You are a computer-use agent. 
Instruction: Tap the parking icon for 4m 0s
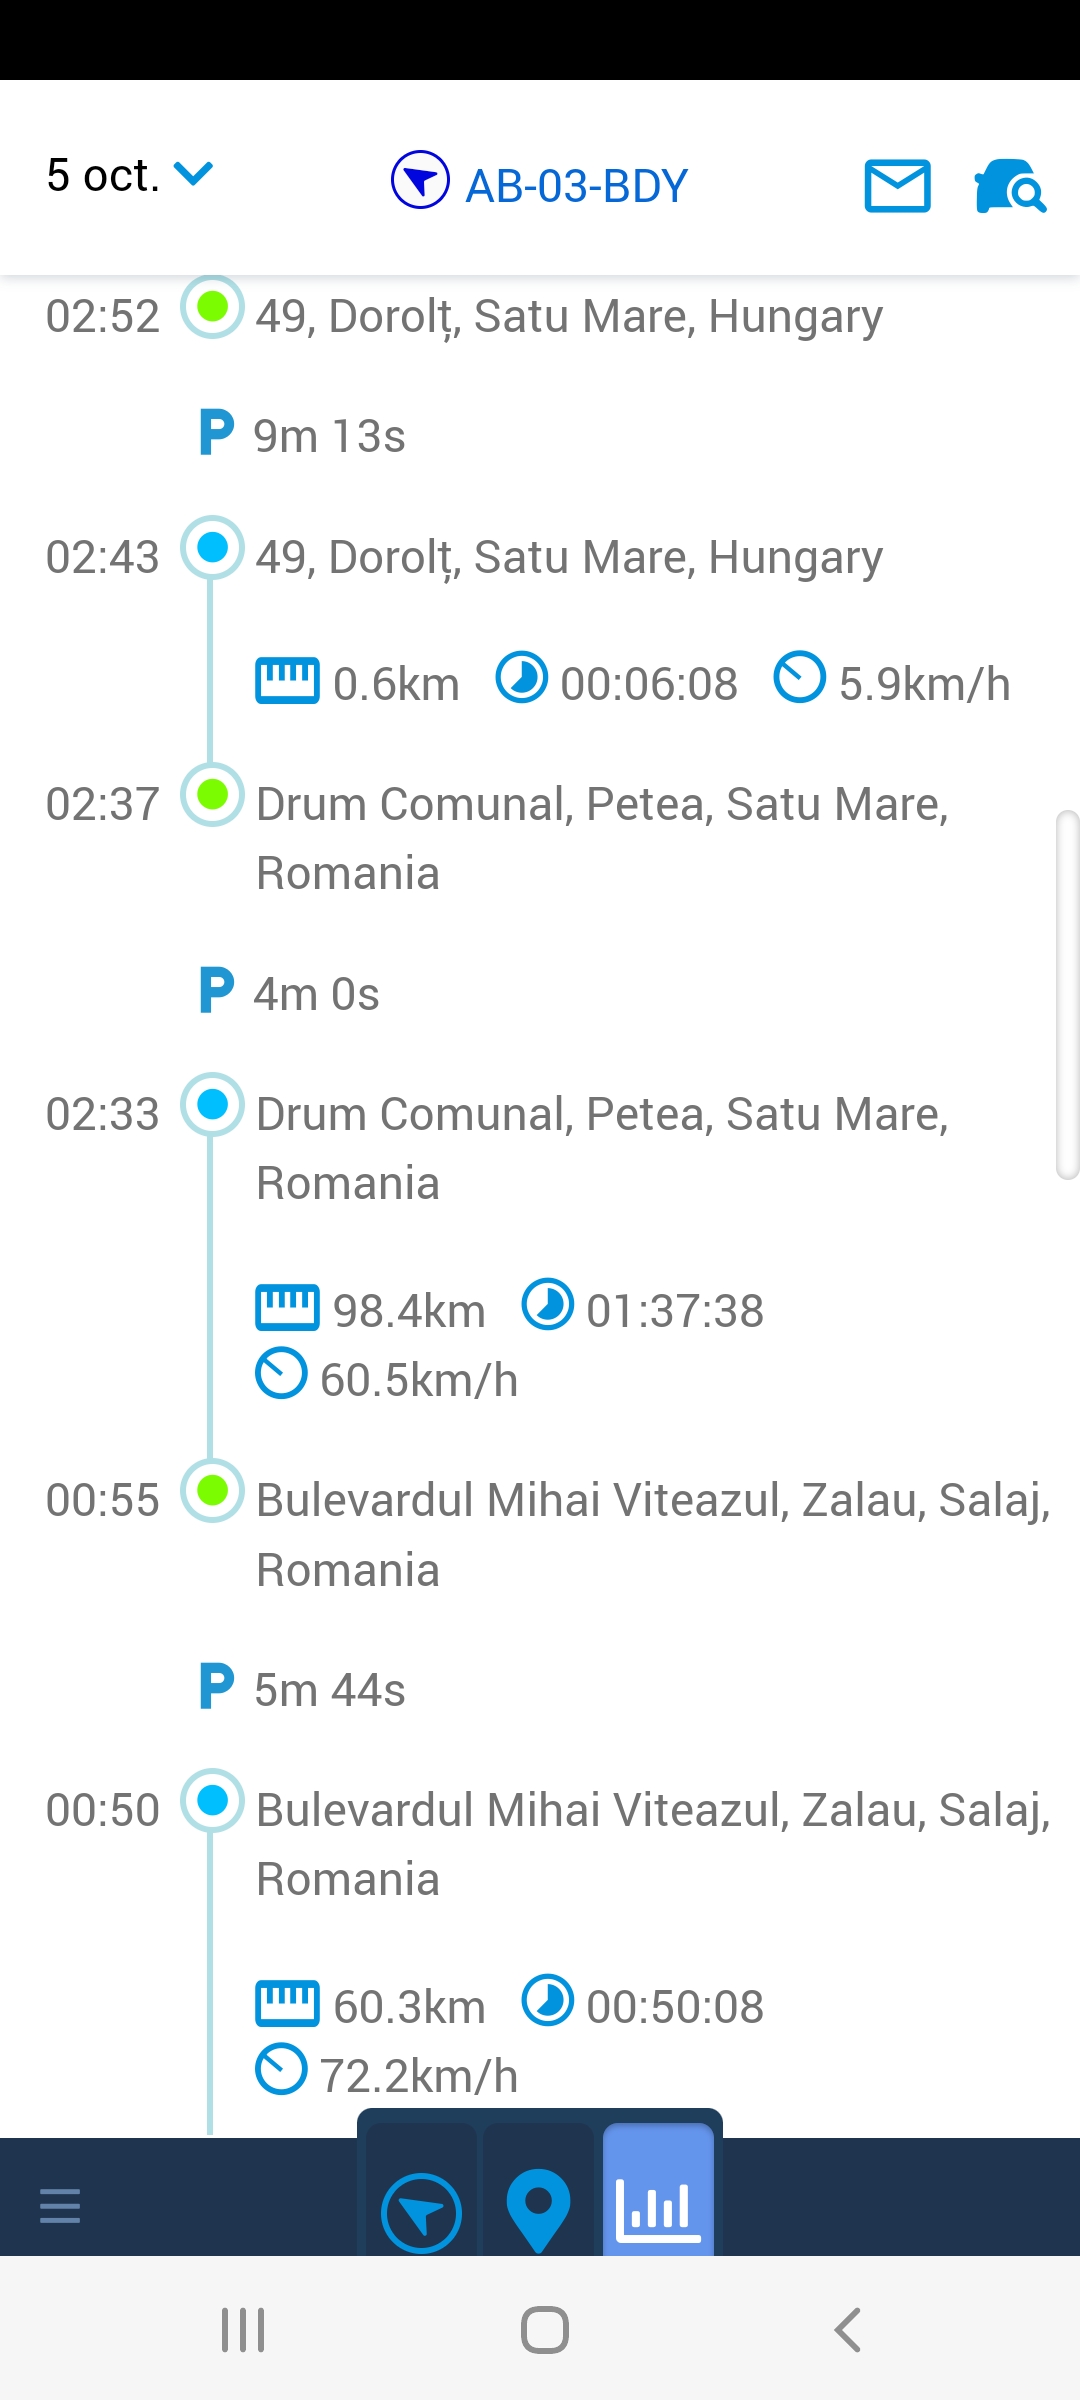click(x=216, y=991)
